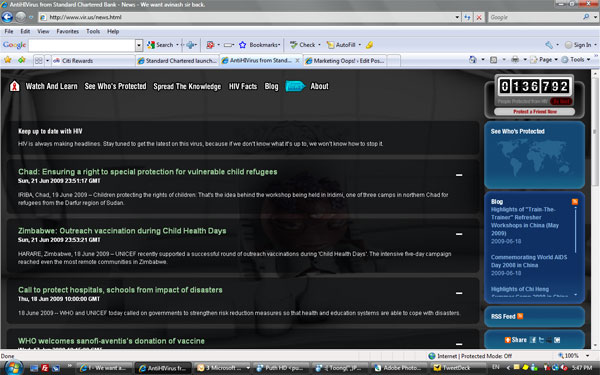
Task: Click Google toolbar Check spelling button
Action: pyautogui.click(x=302, y=45)
